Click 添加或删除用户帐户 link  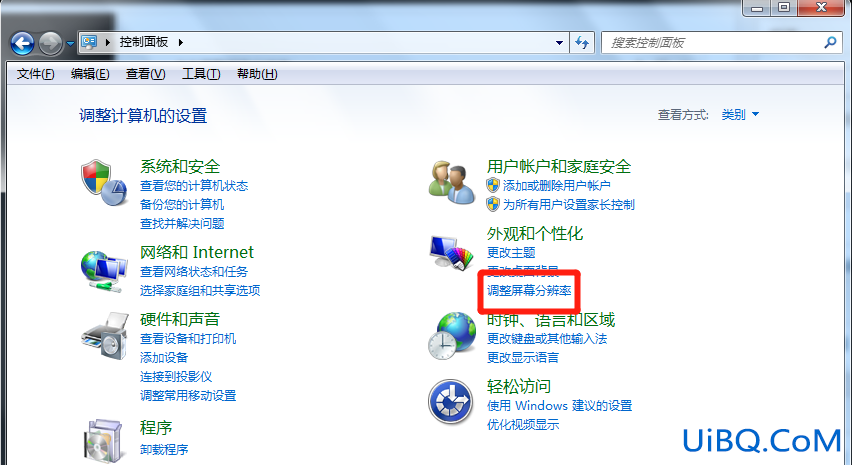(557, 186)
